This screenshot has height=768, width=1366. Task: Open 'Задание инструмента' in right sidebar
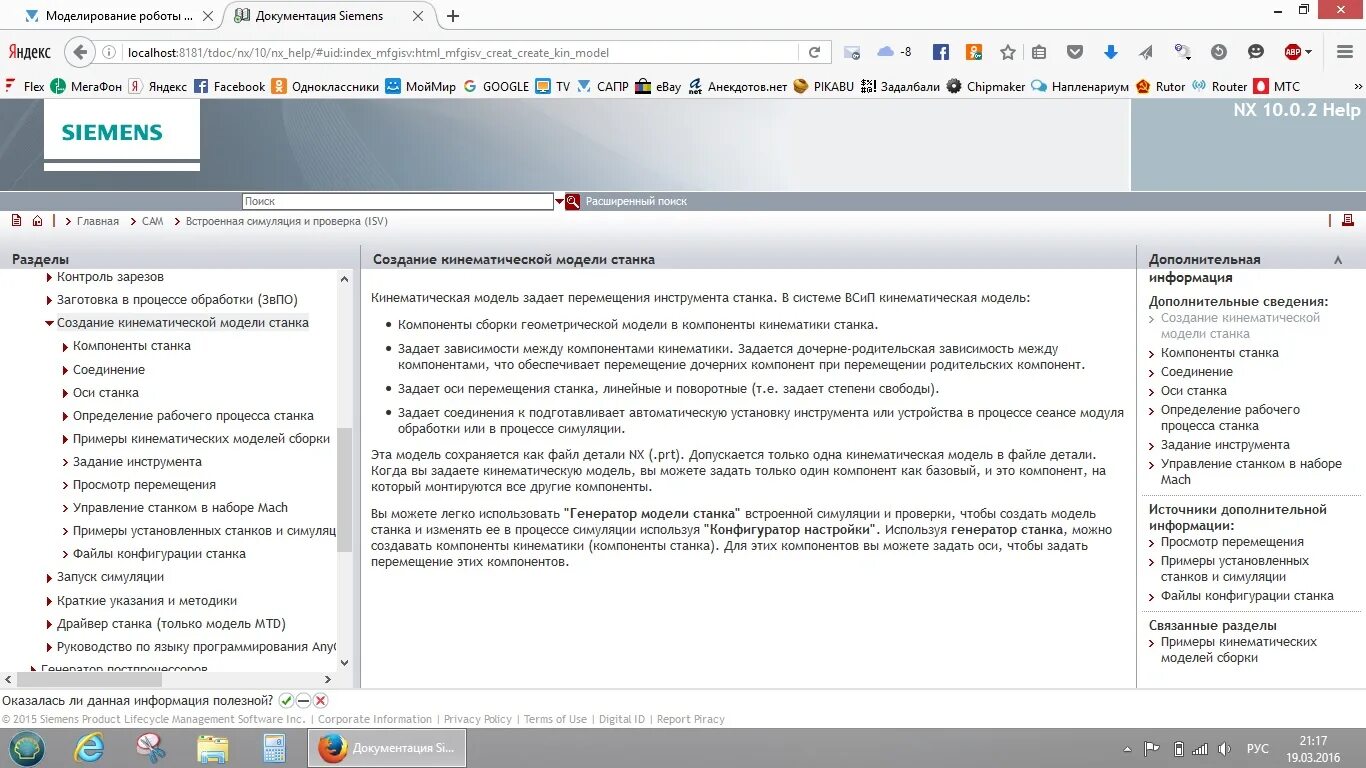click(1225, 445)
